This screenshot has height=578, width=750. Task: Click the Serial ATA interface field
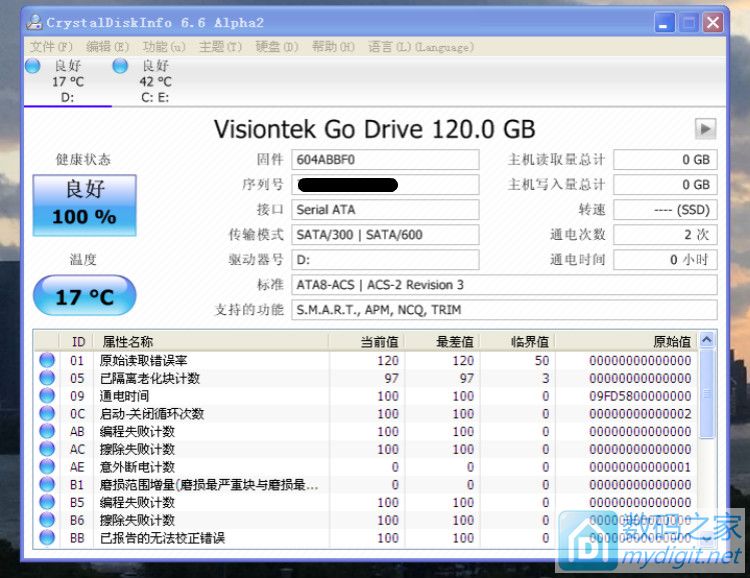[x=385, y=210]
